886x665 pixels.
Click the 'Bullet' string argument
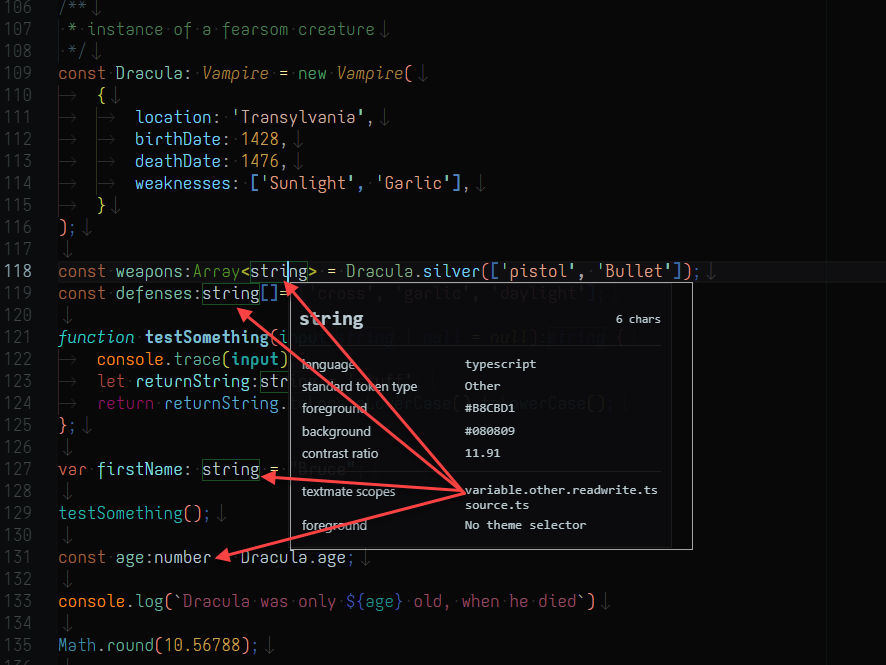coord(634,271)
